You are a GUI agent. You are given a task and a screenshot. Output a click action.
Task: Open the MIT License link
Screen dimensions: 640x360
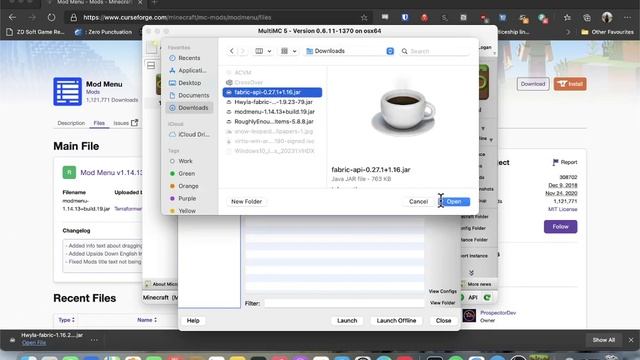tap(562, 209)
